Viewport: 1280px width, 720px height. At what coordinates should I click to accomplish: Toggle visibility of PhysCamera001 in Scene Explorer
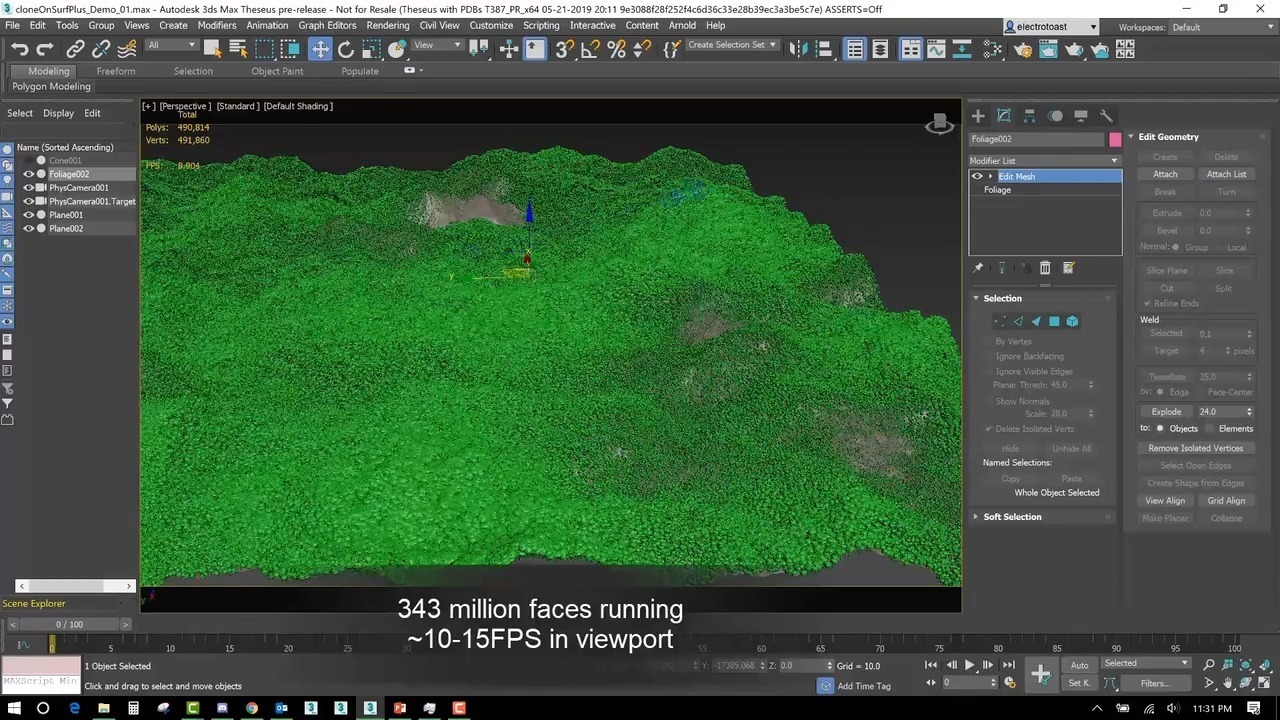click(29, 188)
